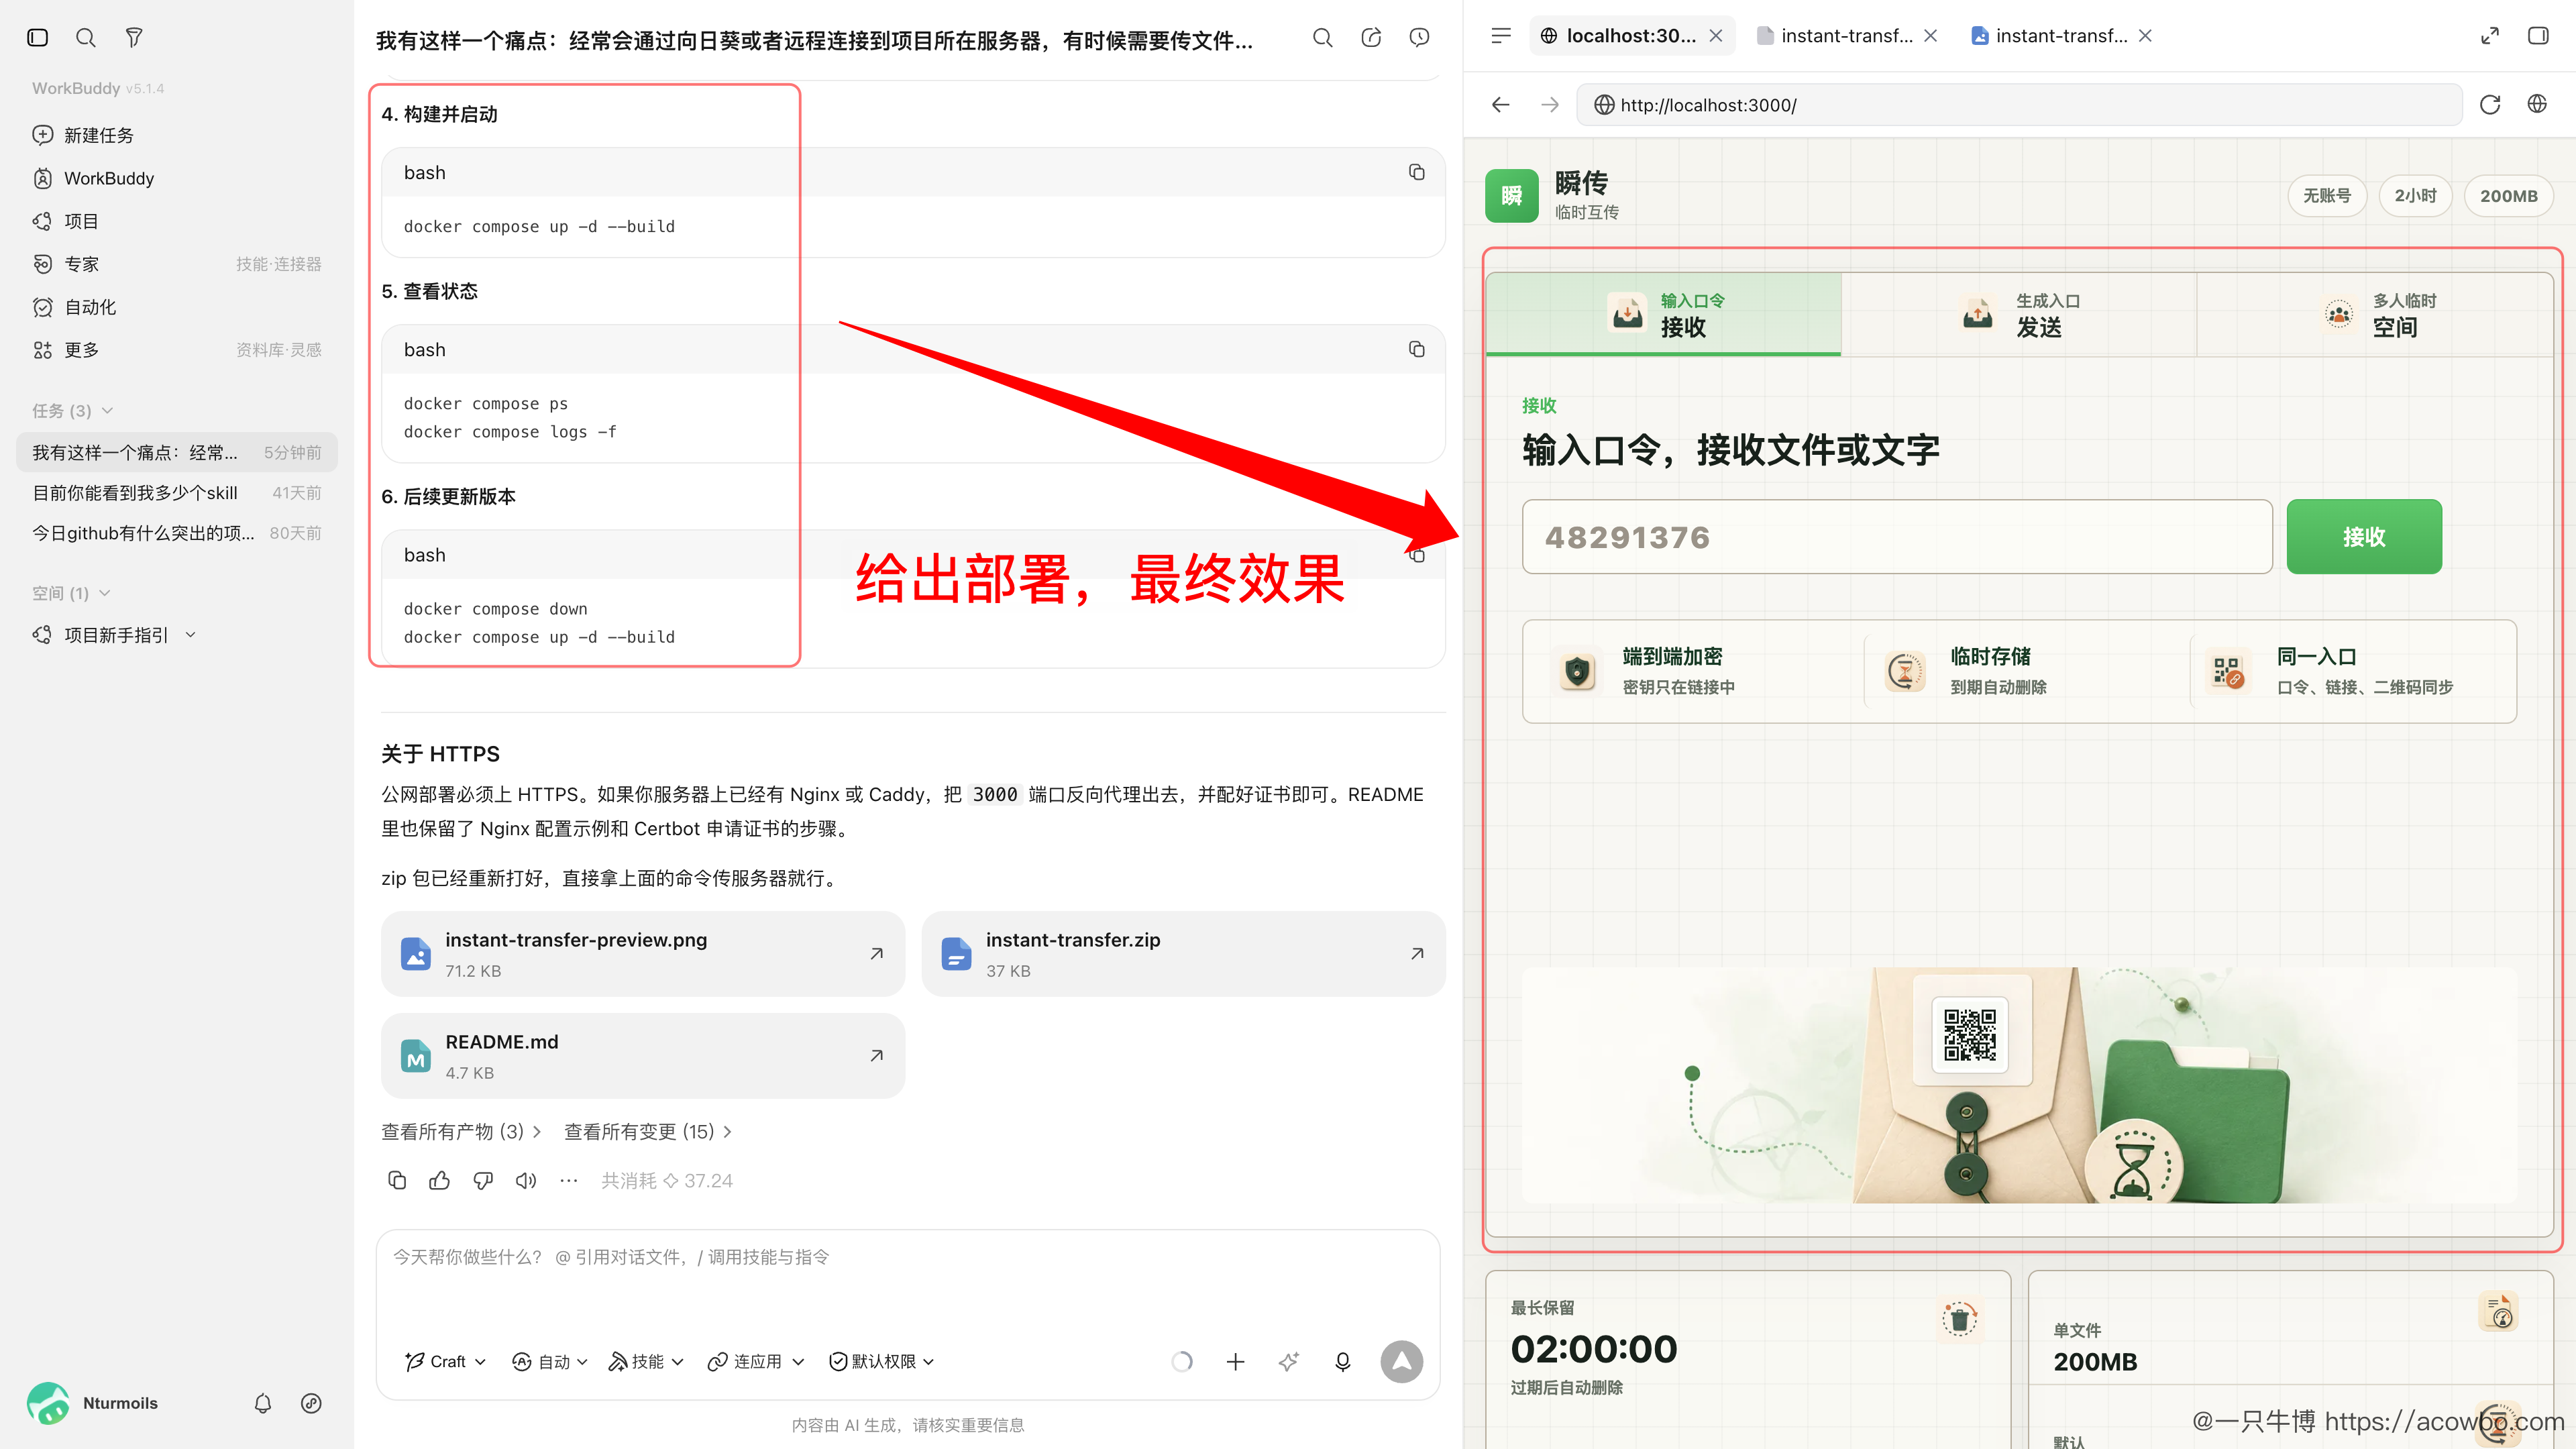Open notifications bell icon
2576x1449 pixels.
coord(263,1403)
